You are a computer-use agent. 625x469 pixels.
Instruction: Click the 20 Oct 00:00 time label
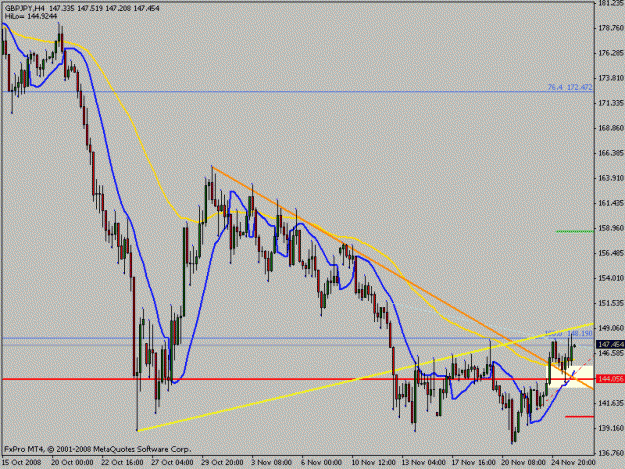pyautogui.click(x=72, y=462)
